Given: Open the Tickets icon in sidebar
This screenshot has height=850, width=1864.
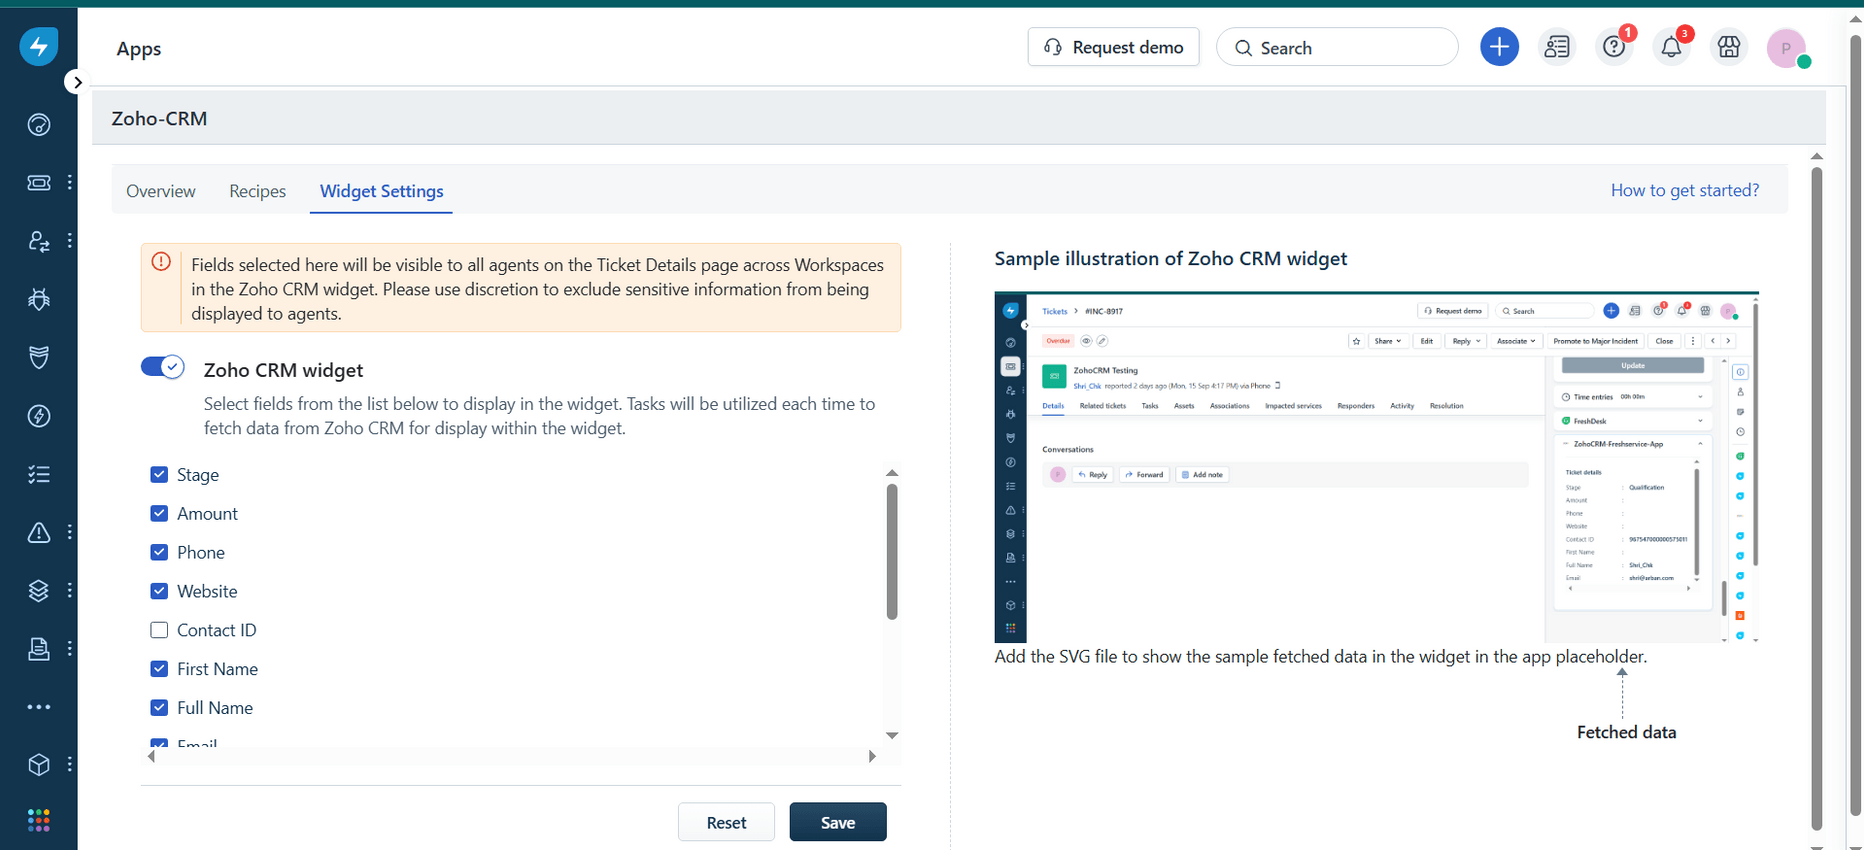Looking at the screenshot, I should pyautogui.click(x=39, y=183).
